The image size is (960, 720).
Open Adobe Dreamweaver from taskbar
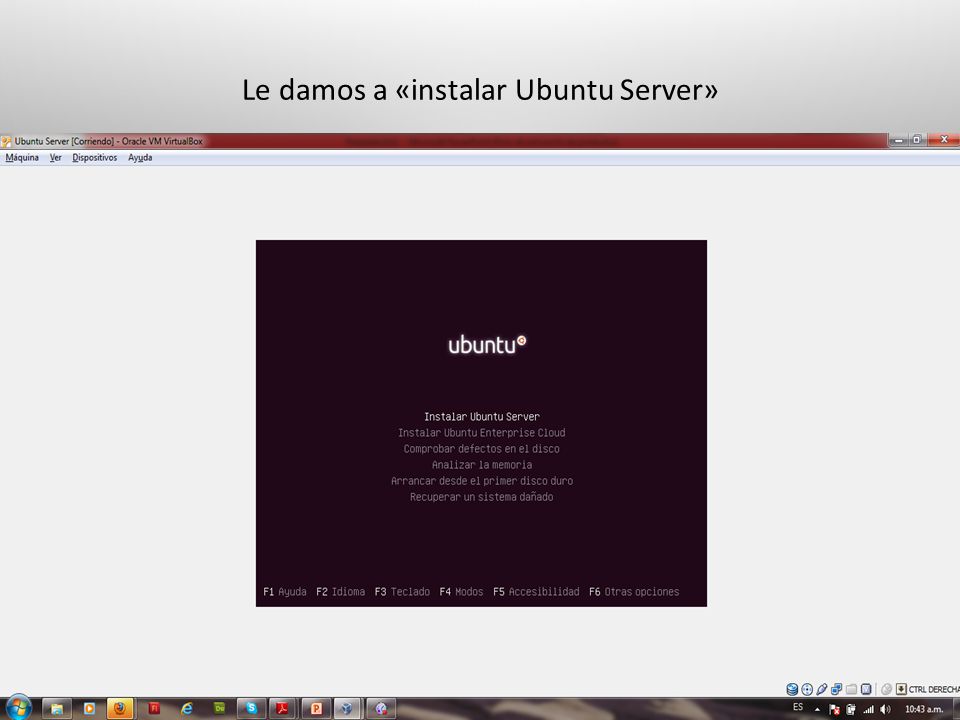[x=219, y=709]
